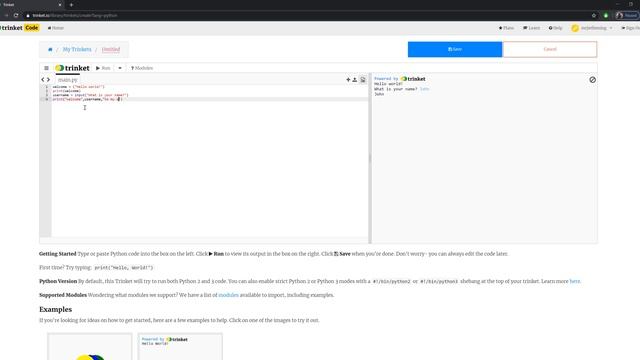Open the green browser extension icon
This screenshot has height=360, width=640.
[606, 16]
